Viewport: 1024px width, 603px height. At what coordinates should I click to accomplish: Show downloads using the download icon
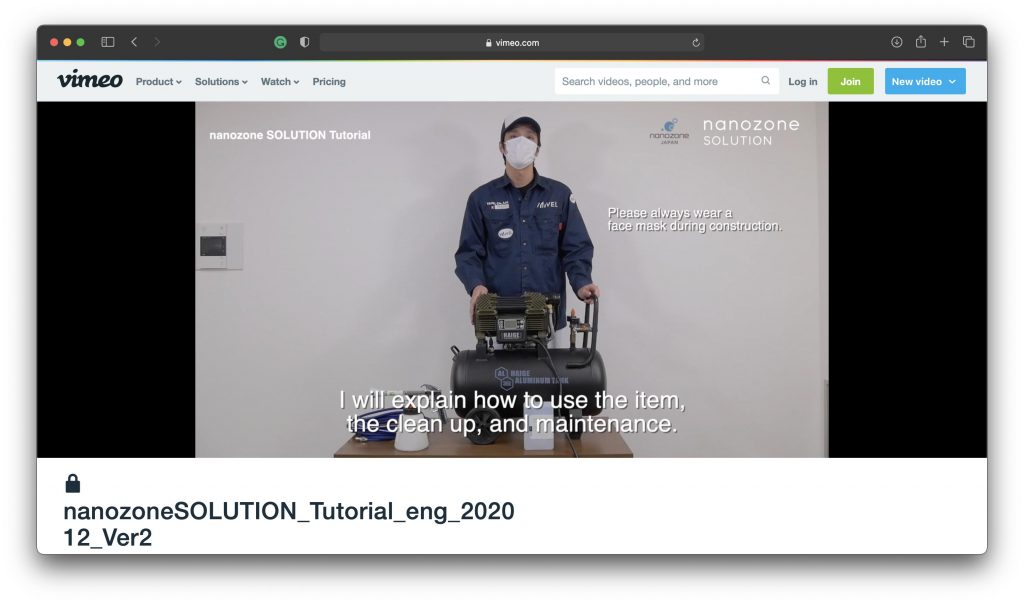[x=897, y=42]
